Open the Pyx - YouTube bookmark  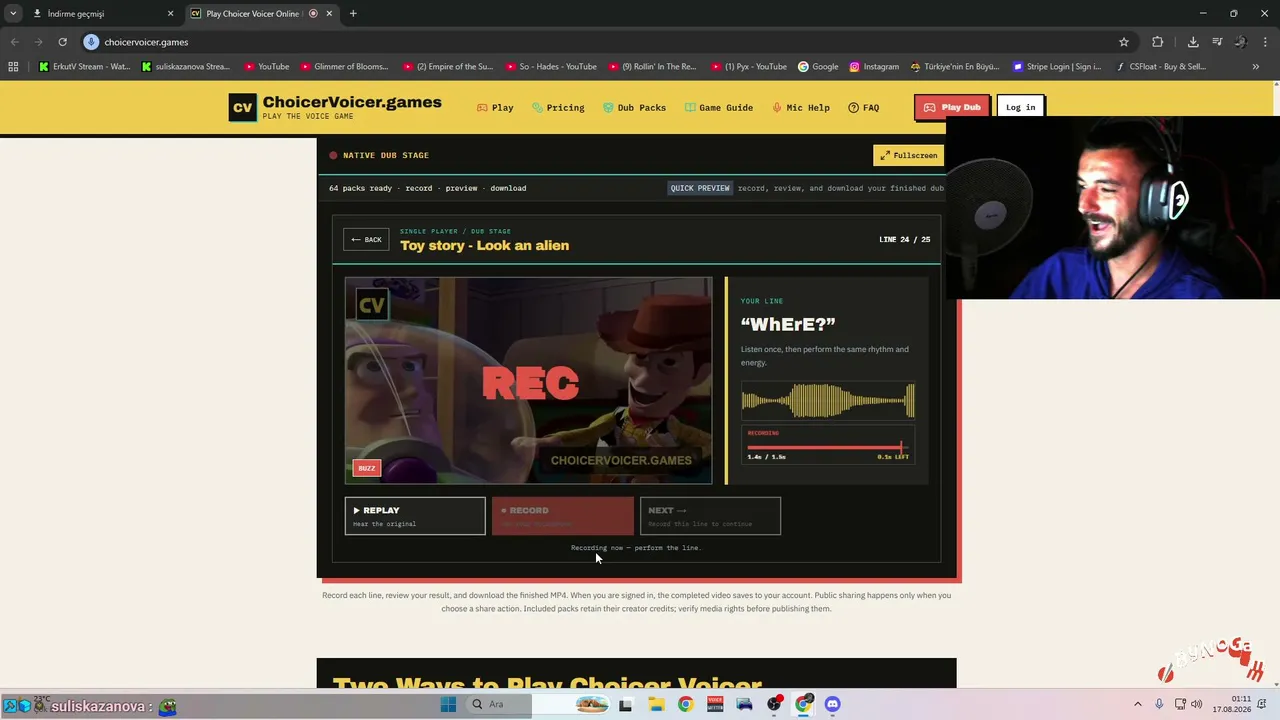748,67
